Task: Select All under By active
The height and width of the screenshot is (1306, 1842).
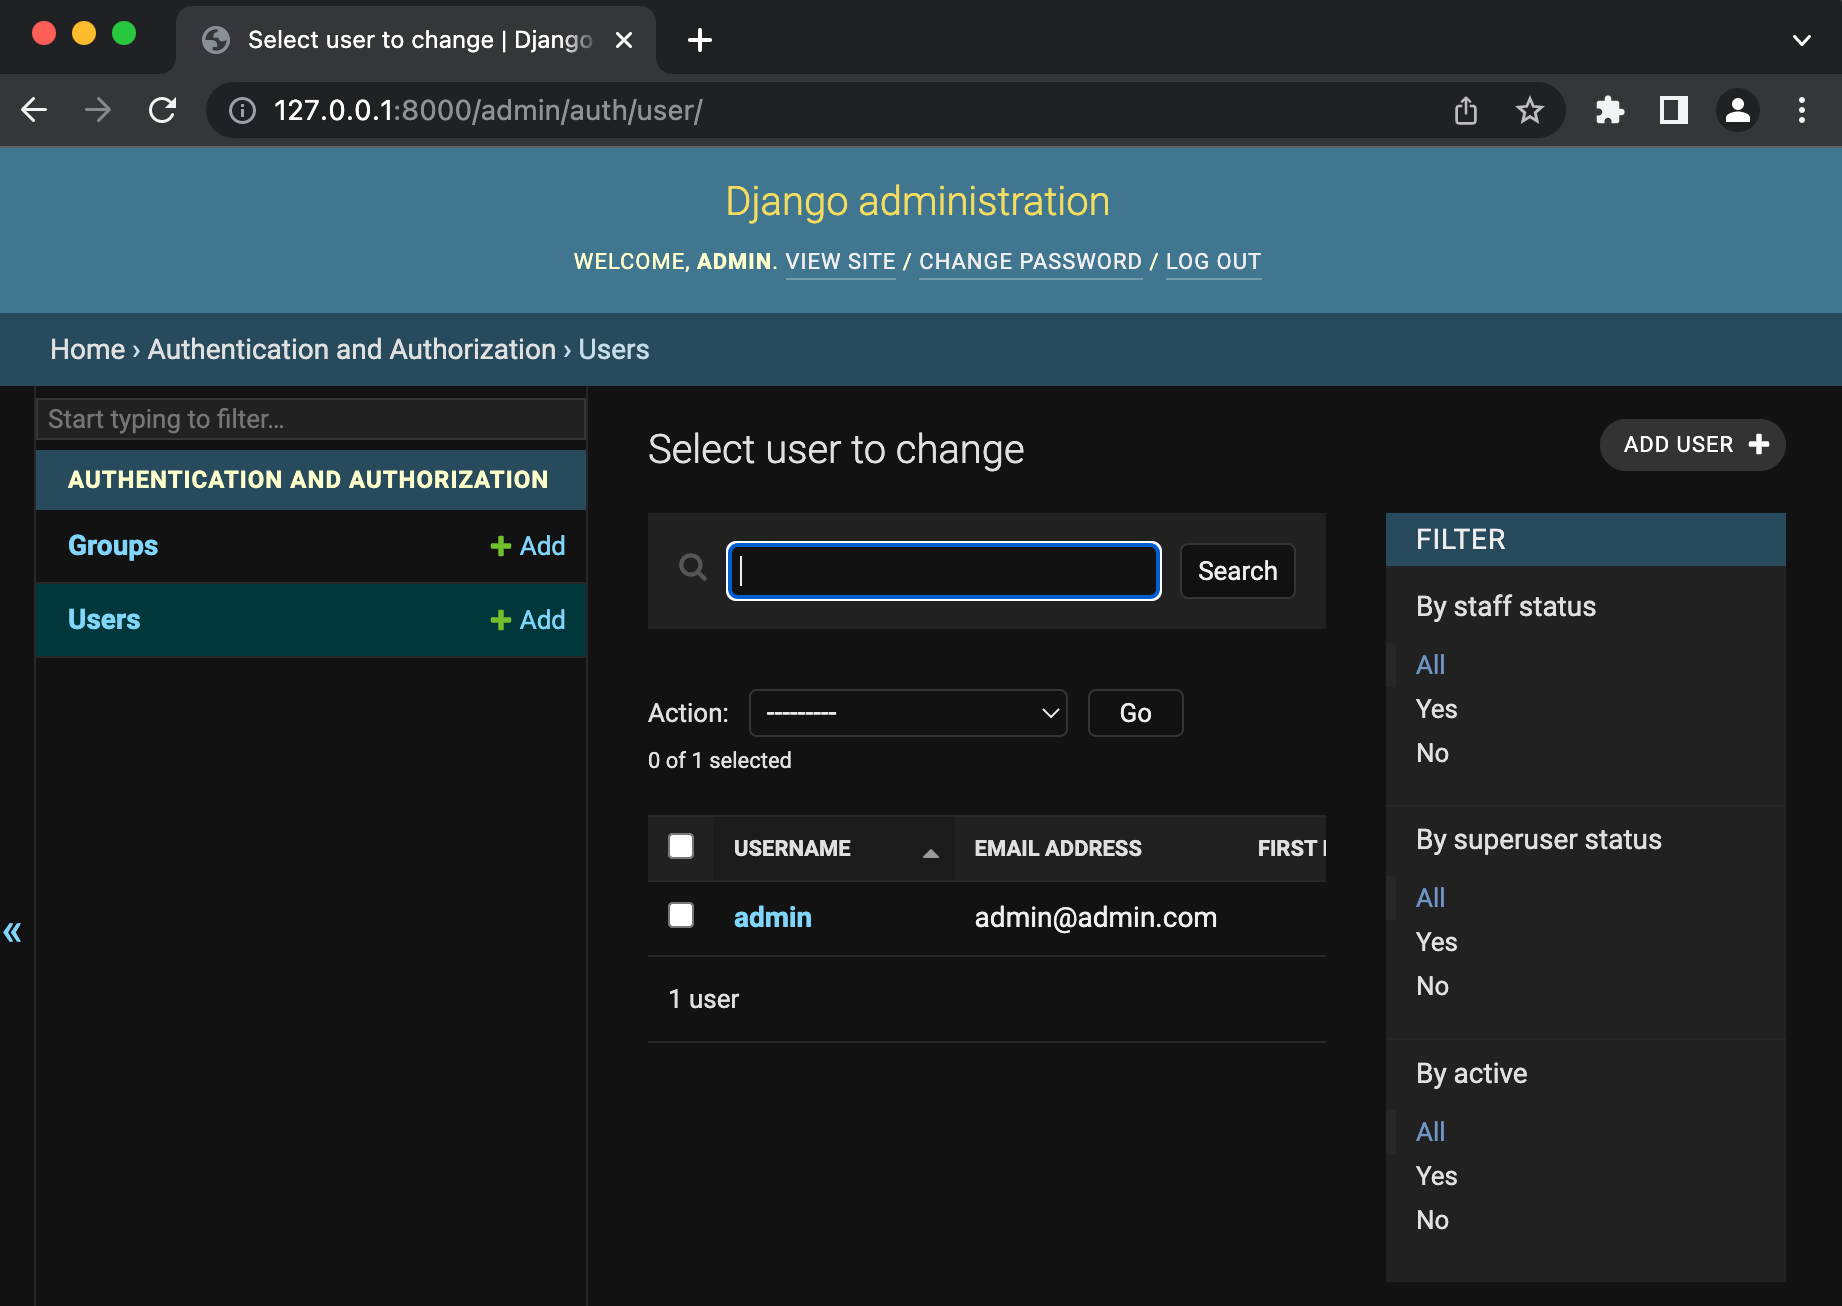Action: pos(1430,1132)
